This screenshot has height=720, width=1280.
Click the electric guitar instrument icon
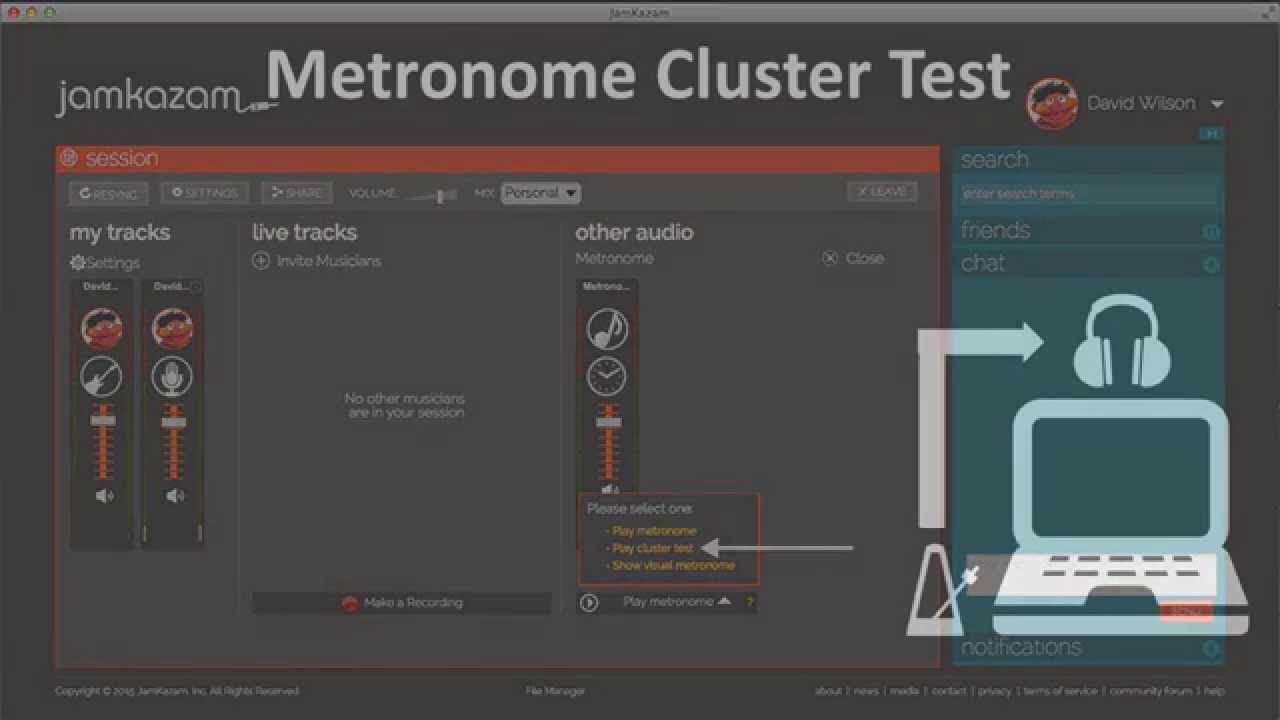[x=101, y=376]
